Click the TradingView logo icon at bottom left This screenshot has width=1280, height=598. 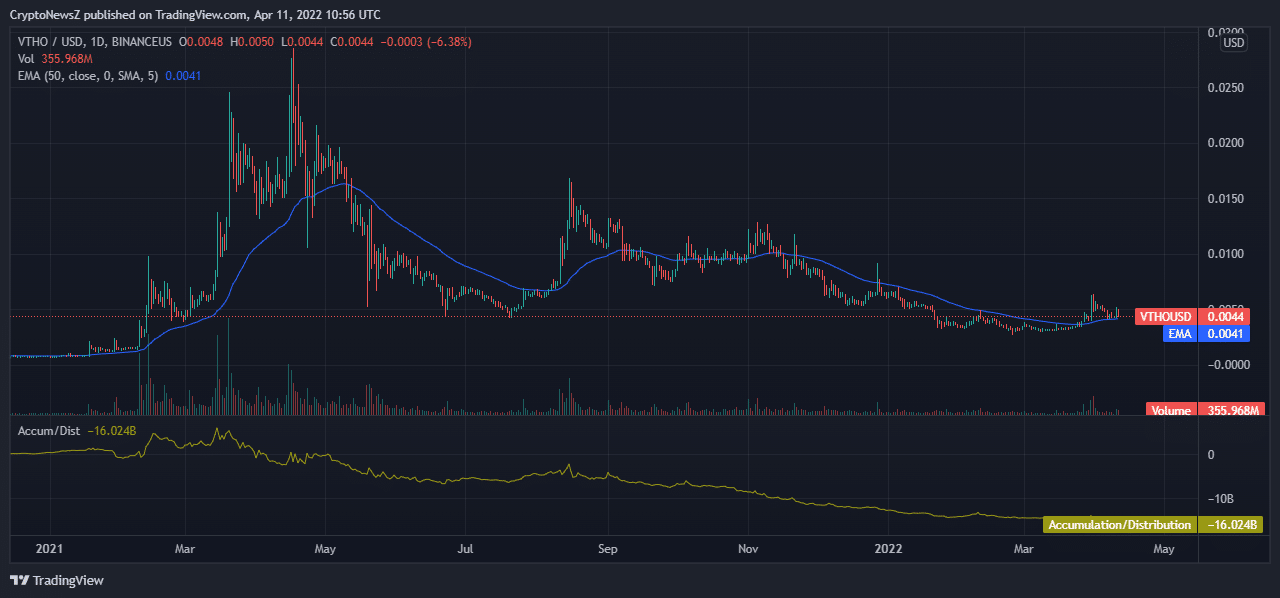pyautogui.click(x=19, y=580)
